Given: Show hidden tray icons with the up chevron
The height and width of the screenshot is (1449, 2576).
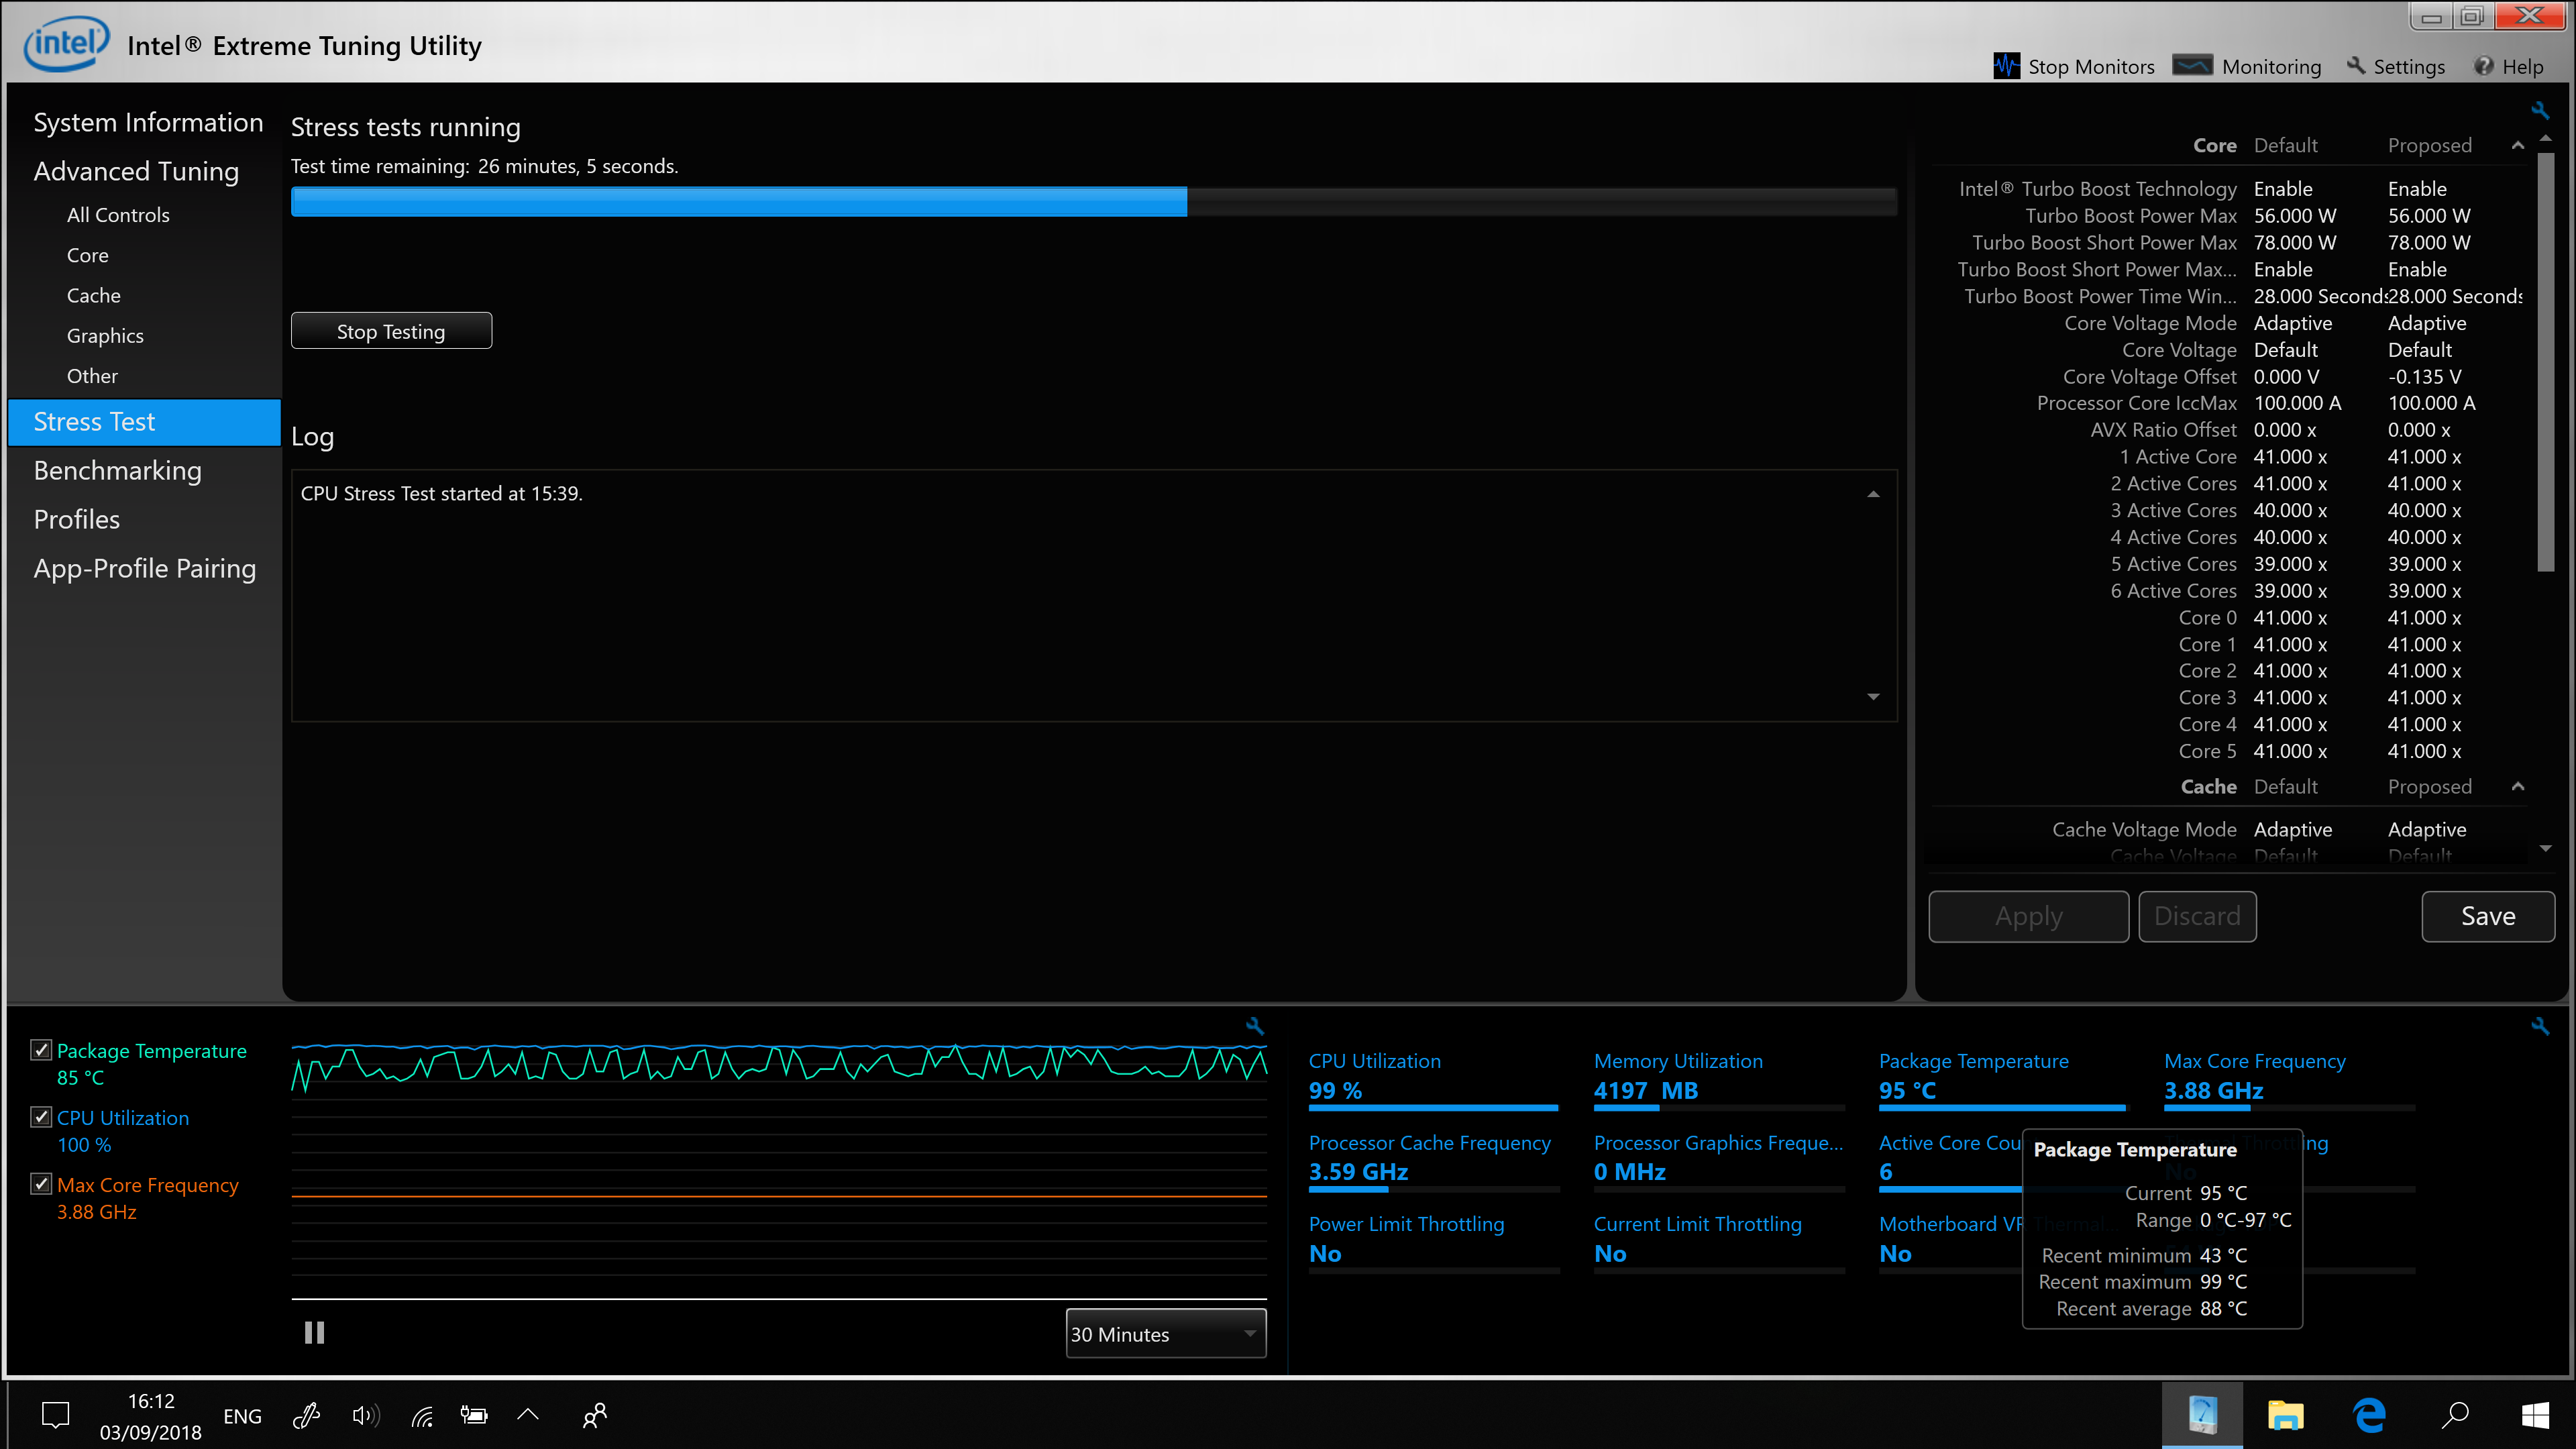Looking at the screenshot, I should [528, 1414].
